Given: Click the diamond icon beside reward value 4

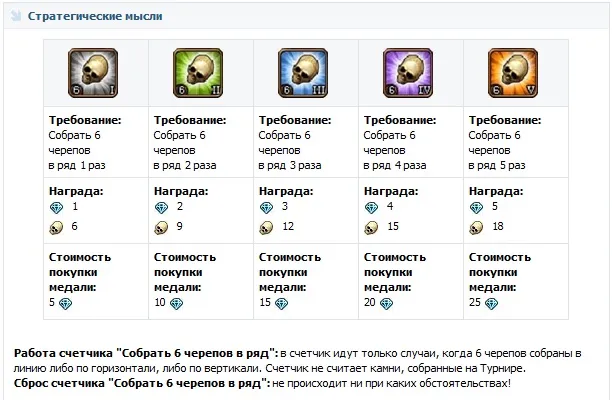Looking at the screenshot, I should point(371,207).
